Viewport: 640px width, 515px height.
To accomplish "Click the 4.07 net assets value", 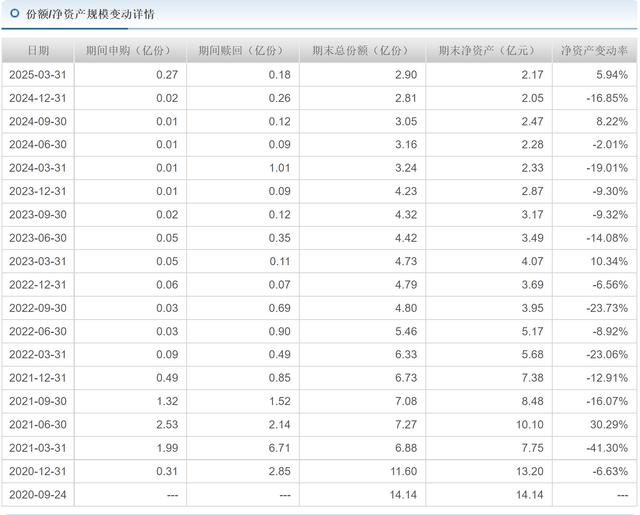I will click(532, 261).
